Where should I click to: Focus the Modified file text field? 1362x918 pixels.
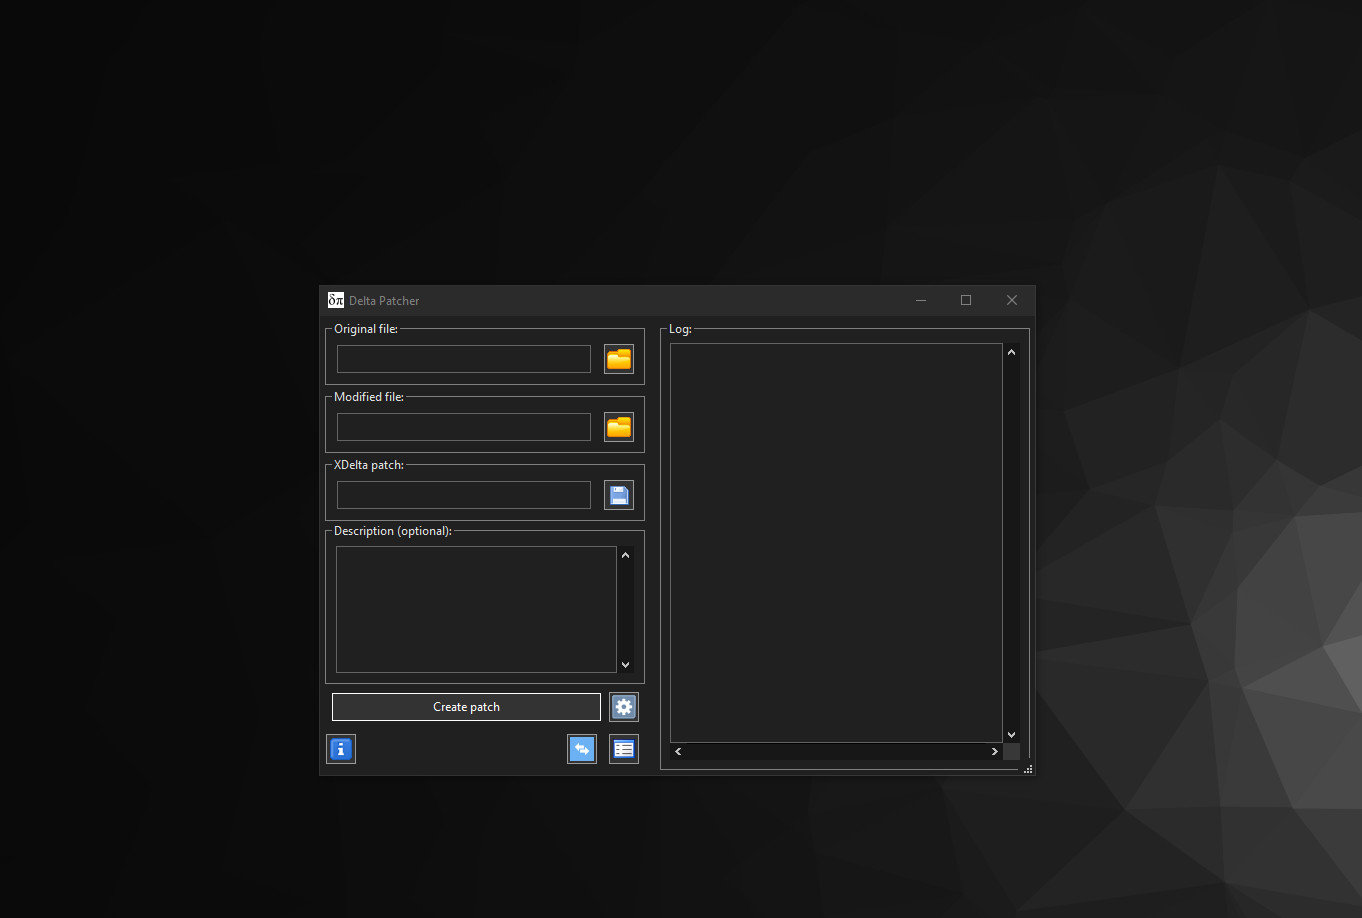tap(462, 426)
